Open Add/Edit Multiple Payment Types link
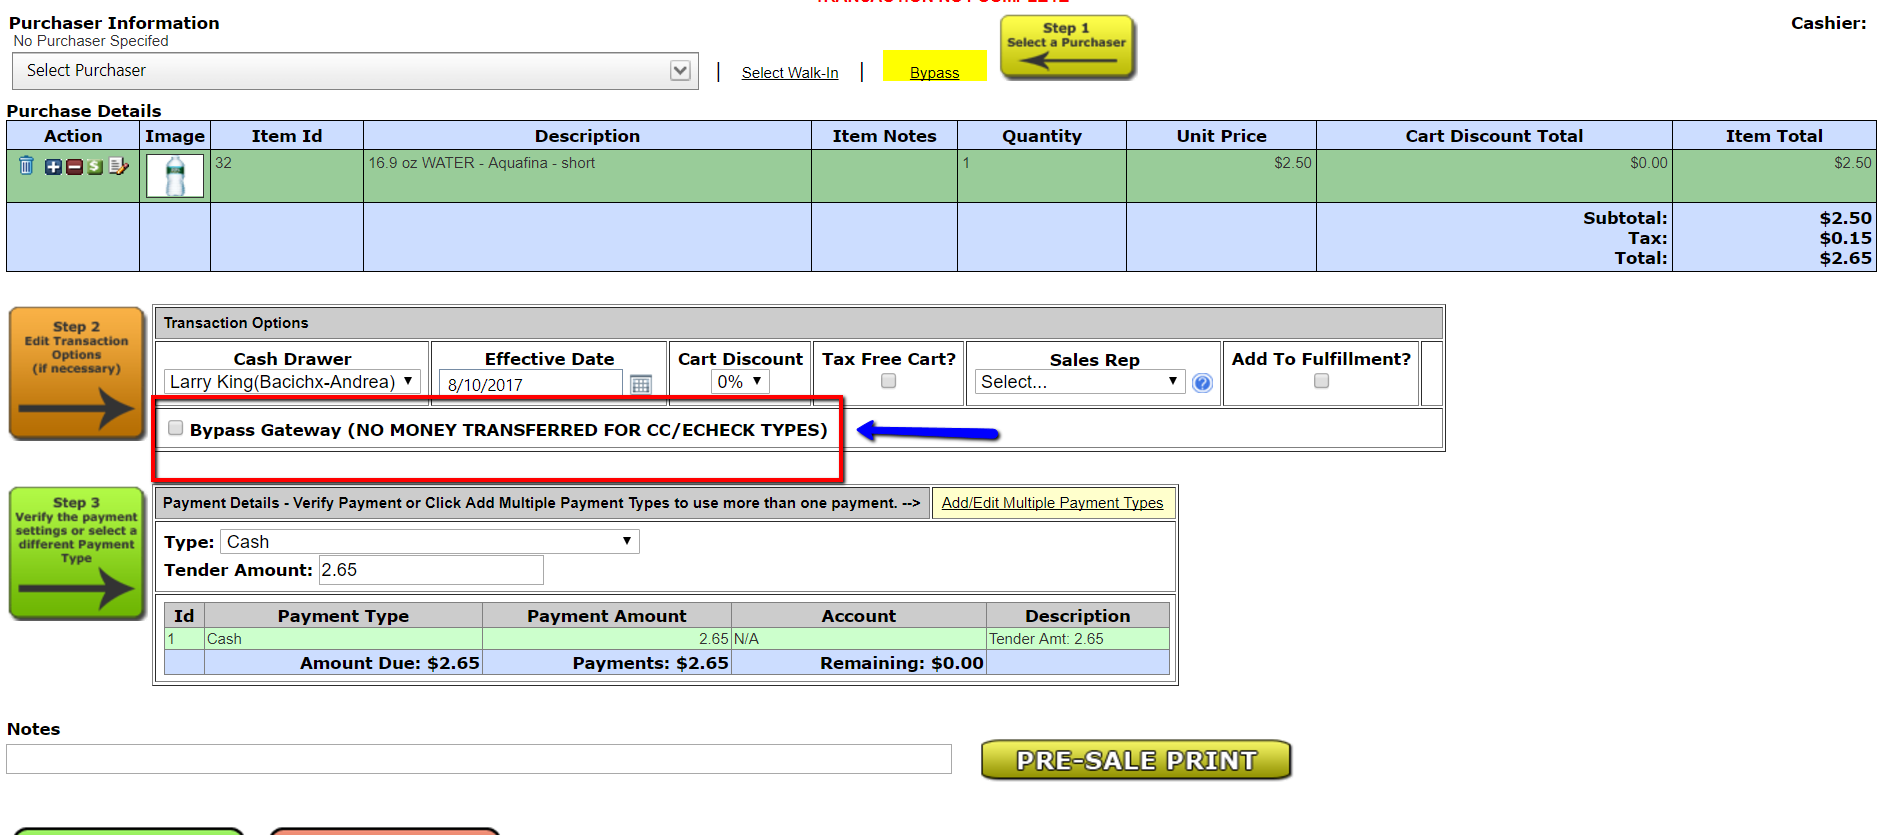This screenshot has width=1878, height=835. [x=1052, y=503]
